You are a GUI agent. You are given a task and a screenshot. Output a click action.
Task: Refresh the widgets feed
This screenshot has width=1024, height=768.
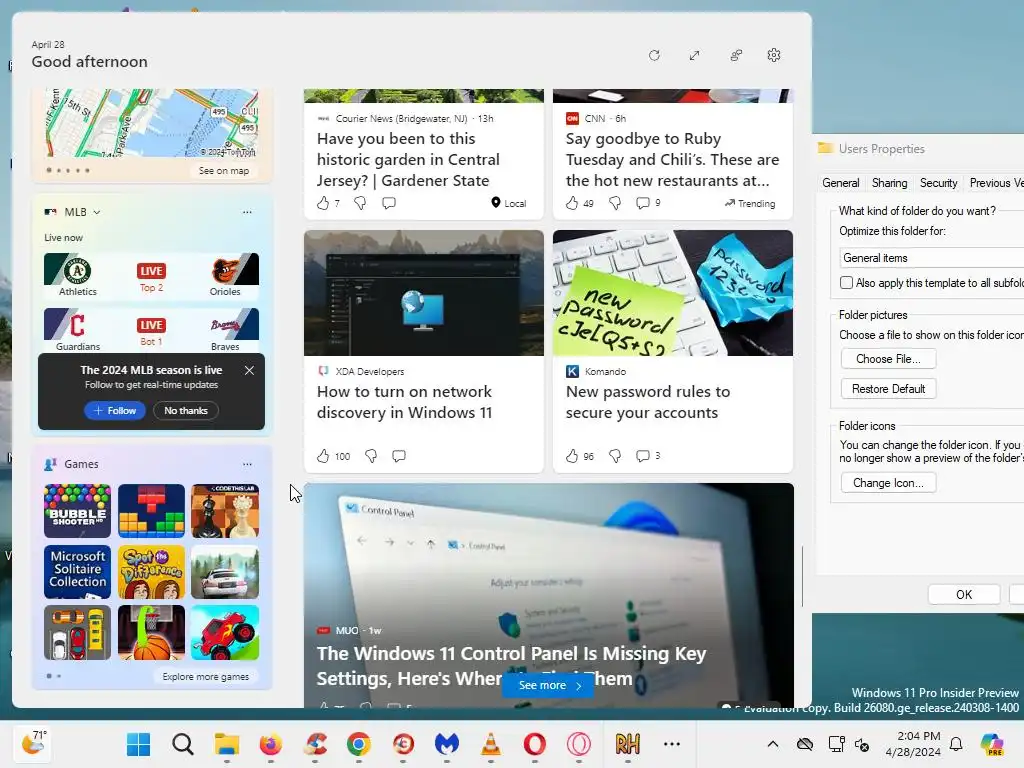click(x=654, y=56)
